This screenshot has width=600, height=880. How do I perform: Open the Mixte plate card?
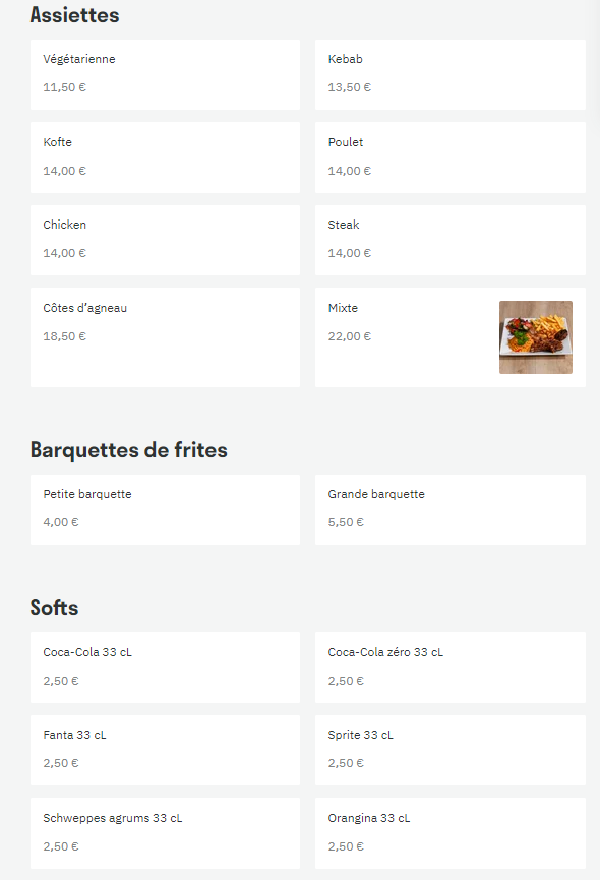(450, 337)
